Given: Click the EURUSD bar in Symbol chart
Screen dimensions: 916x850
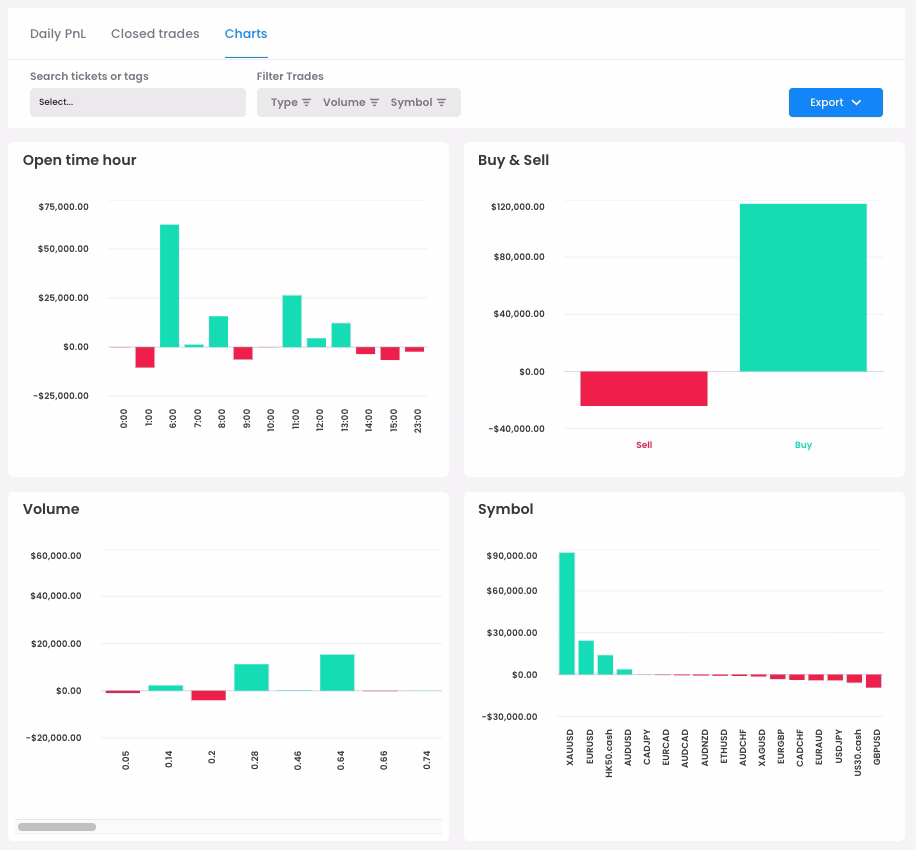Looking at the screenshot, I should pyautogui.click(x=586, y=658).
